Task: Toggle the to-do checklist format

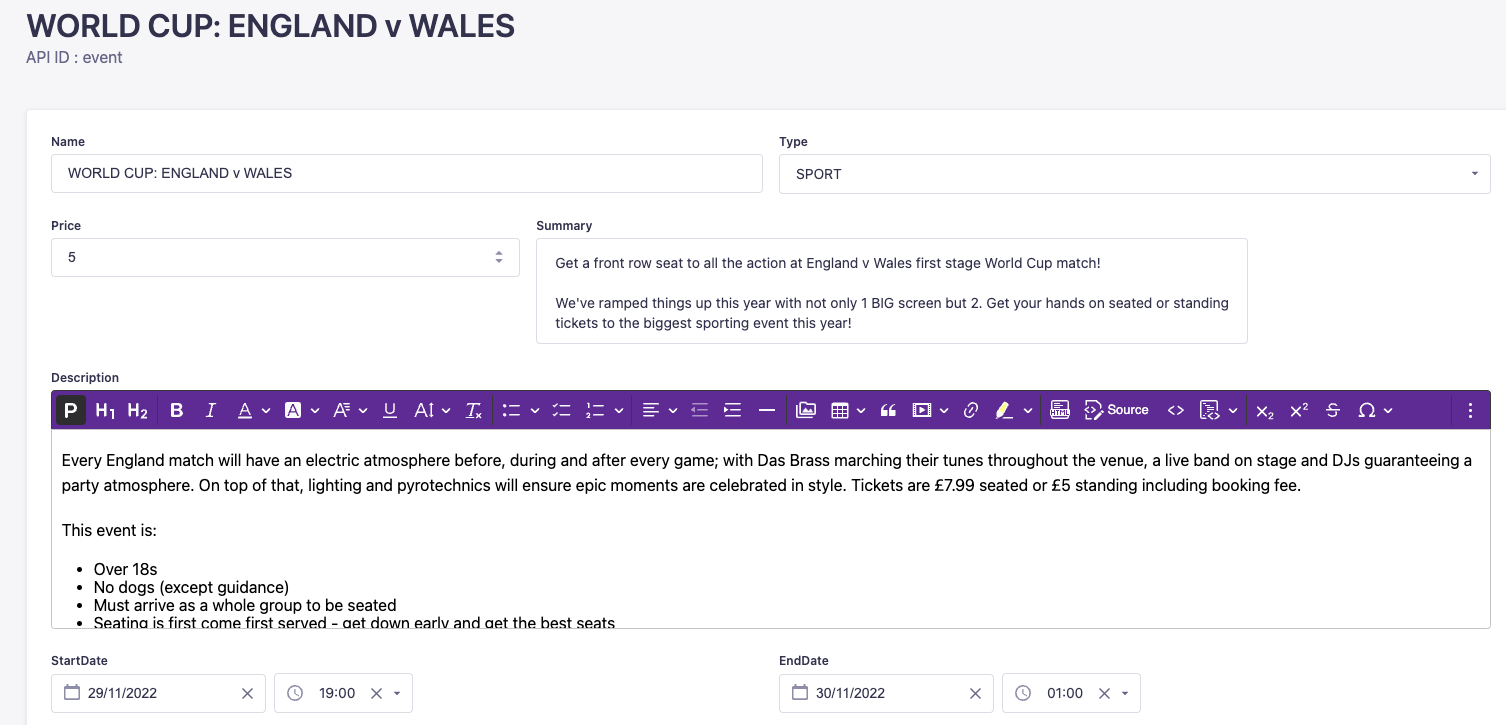Action: [x=561, y=410]
